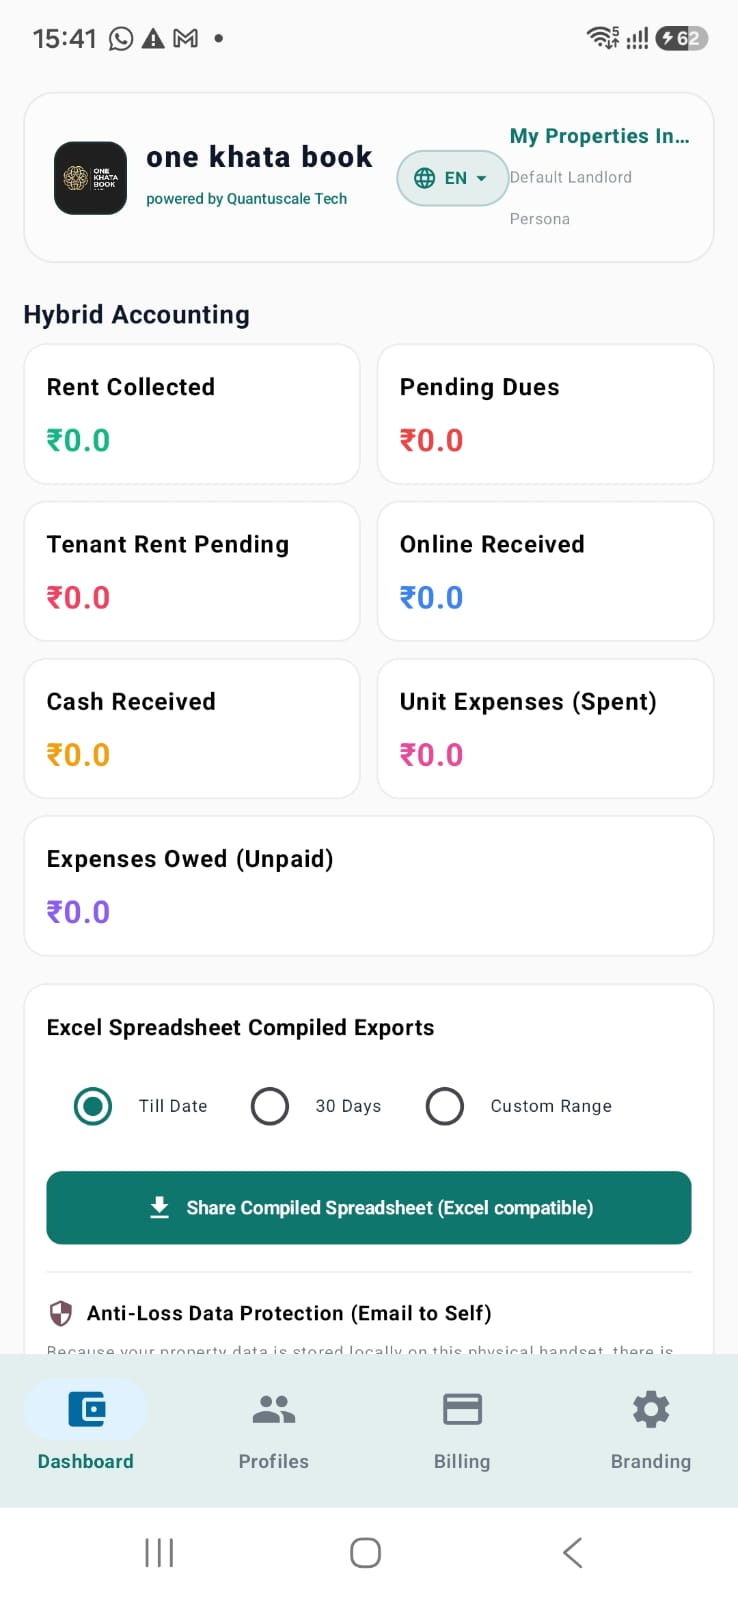Tap the Anti-Loss Data Protection shield icon
Image resolution: width=738 pixels, height=1600 pixels.
coord(61,1313)
